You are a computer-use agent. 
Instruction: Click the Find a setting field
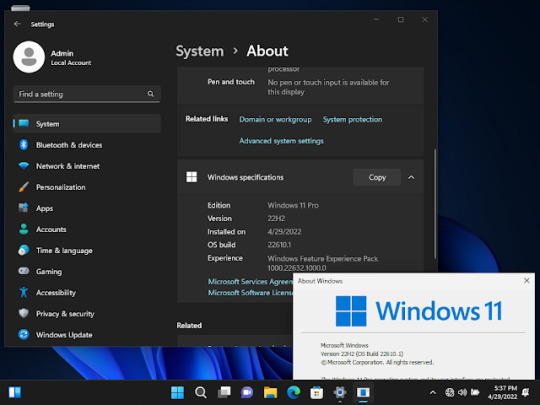point(87,94)
